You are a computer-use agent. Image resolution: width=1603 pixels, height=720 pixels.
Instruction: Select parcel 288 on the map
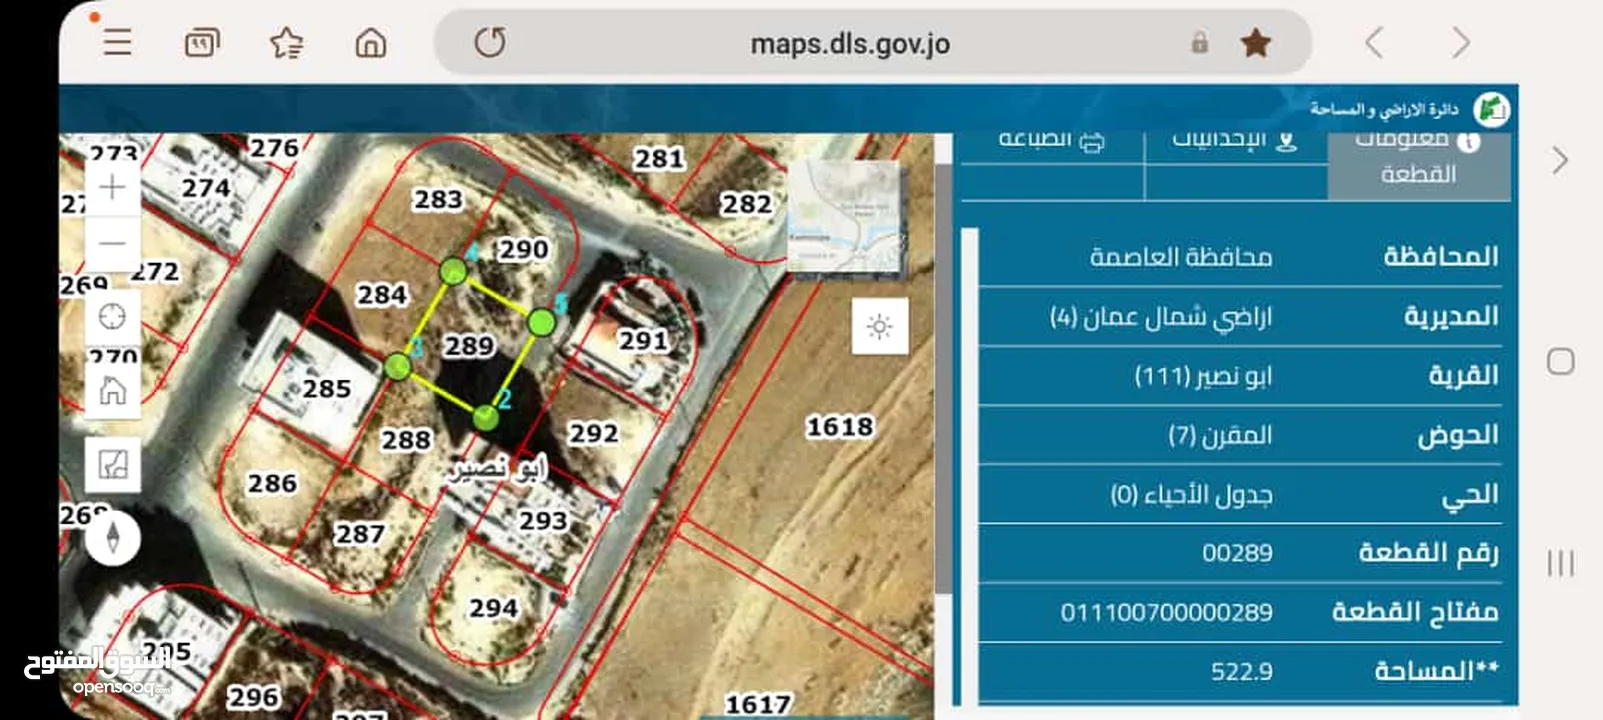click(406, 439)
